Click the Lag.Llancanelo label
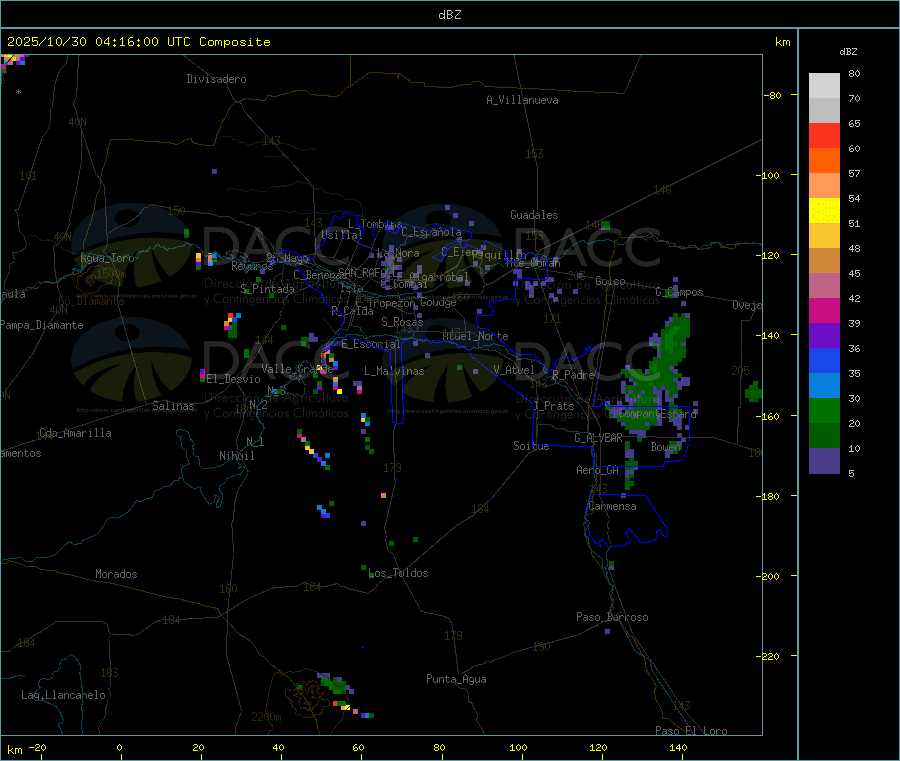Image resolution: width=900 pixels, height=761 pixels. 63,695
